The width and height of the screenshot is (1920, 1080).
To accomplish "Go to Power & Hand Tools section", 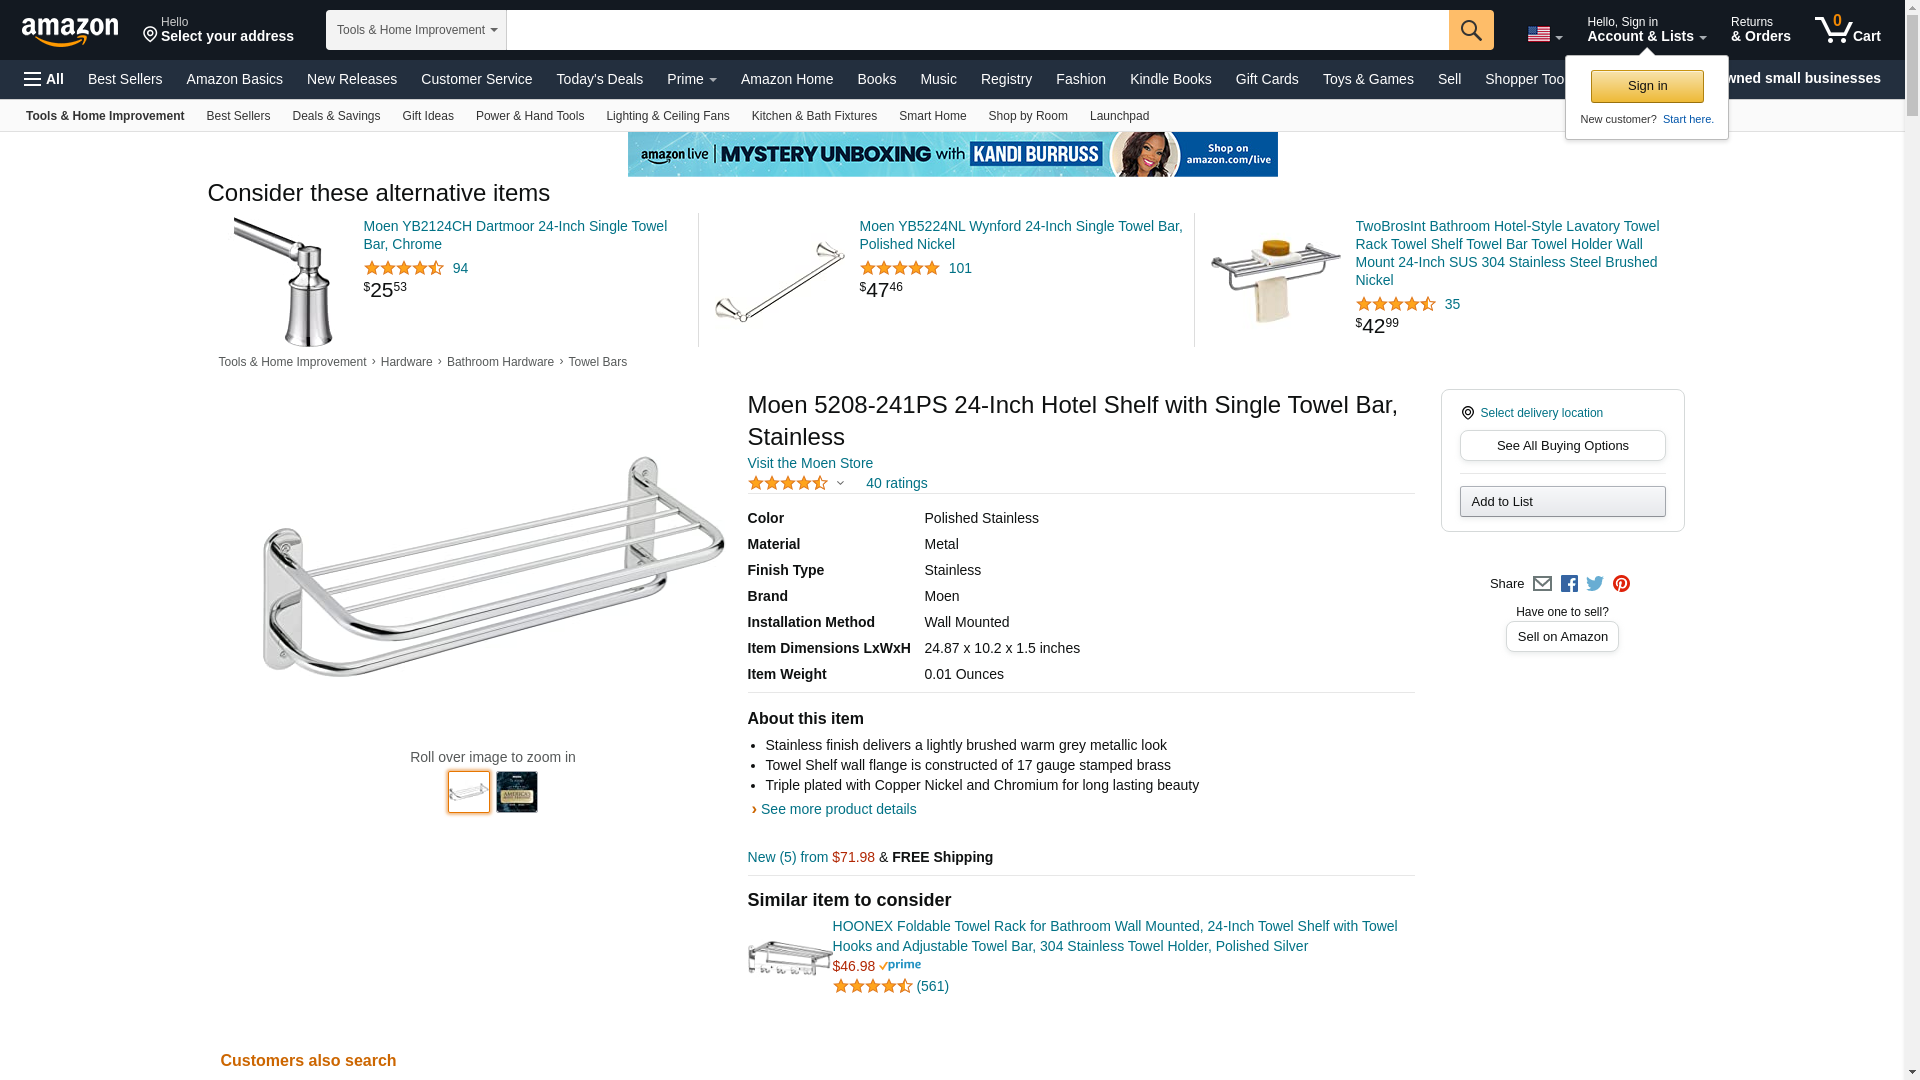I will tap(529, 116).
